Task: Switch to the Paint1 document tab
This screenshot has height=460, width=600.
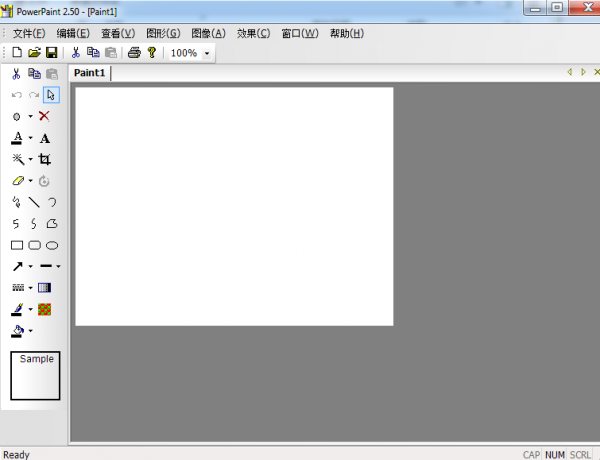Action: click(90, 73)
